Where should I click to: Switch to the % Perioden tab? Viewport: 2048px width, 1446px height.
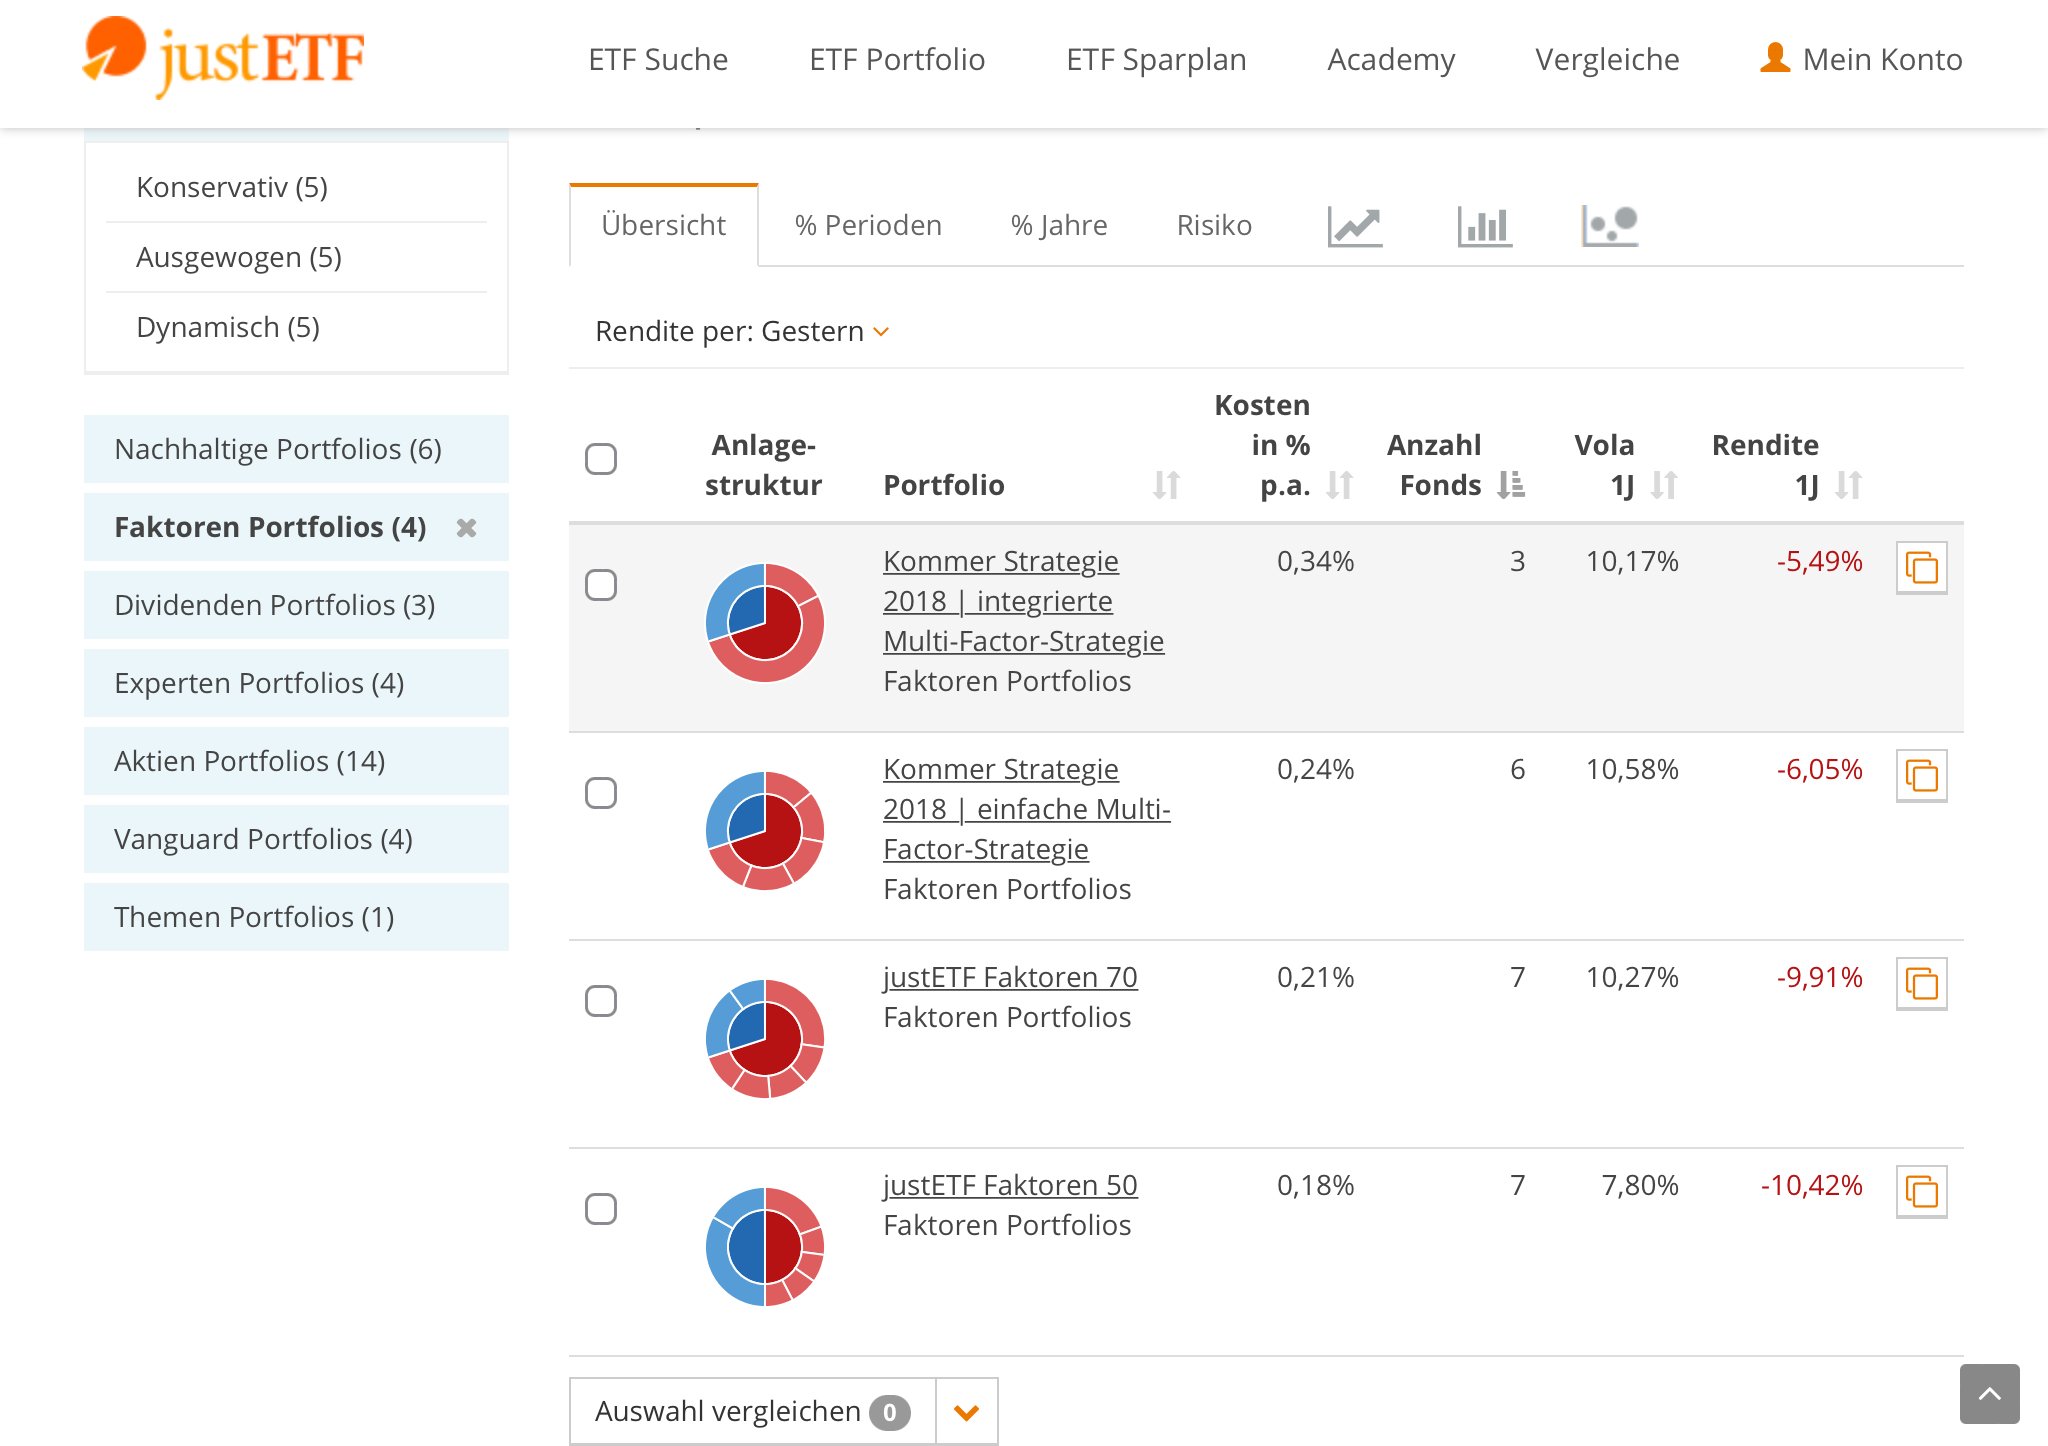[x=868, y=226]
